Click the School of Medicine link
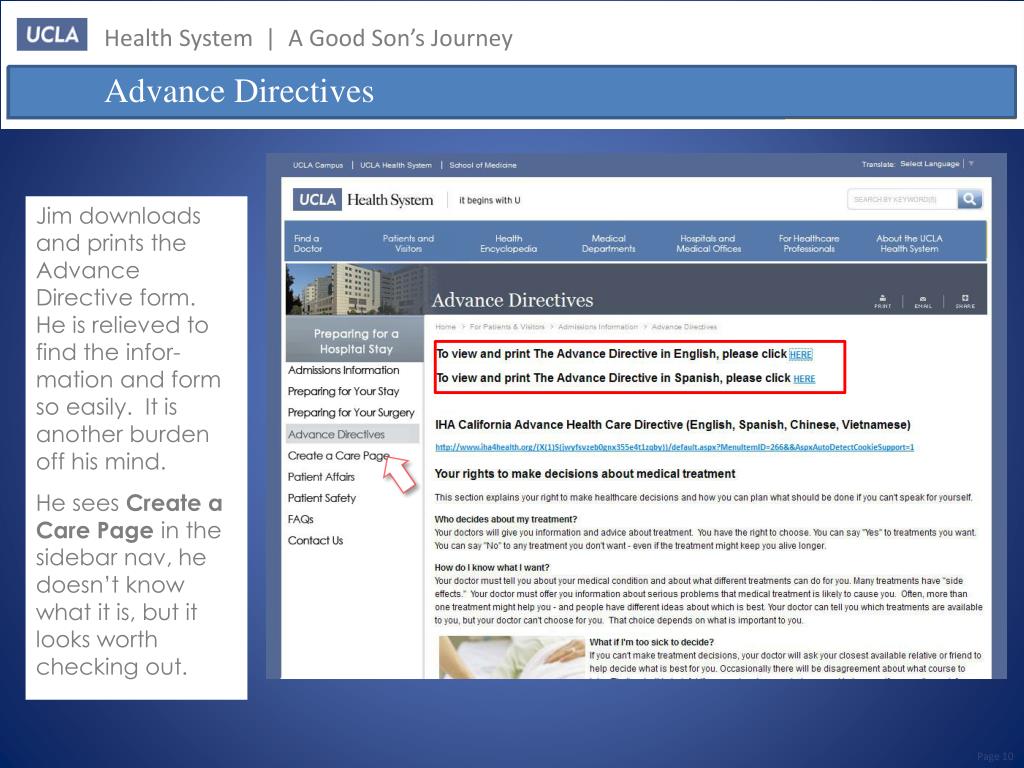Screen dimensions: 1024x768 (483, 165)
